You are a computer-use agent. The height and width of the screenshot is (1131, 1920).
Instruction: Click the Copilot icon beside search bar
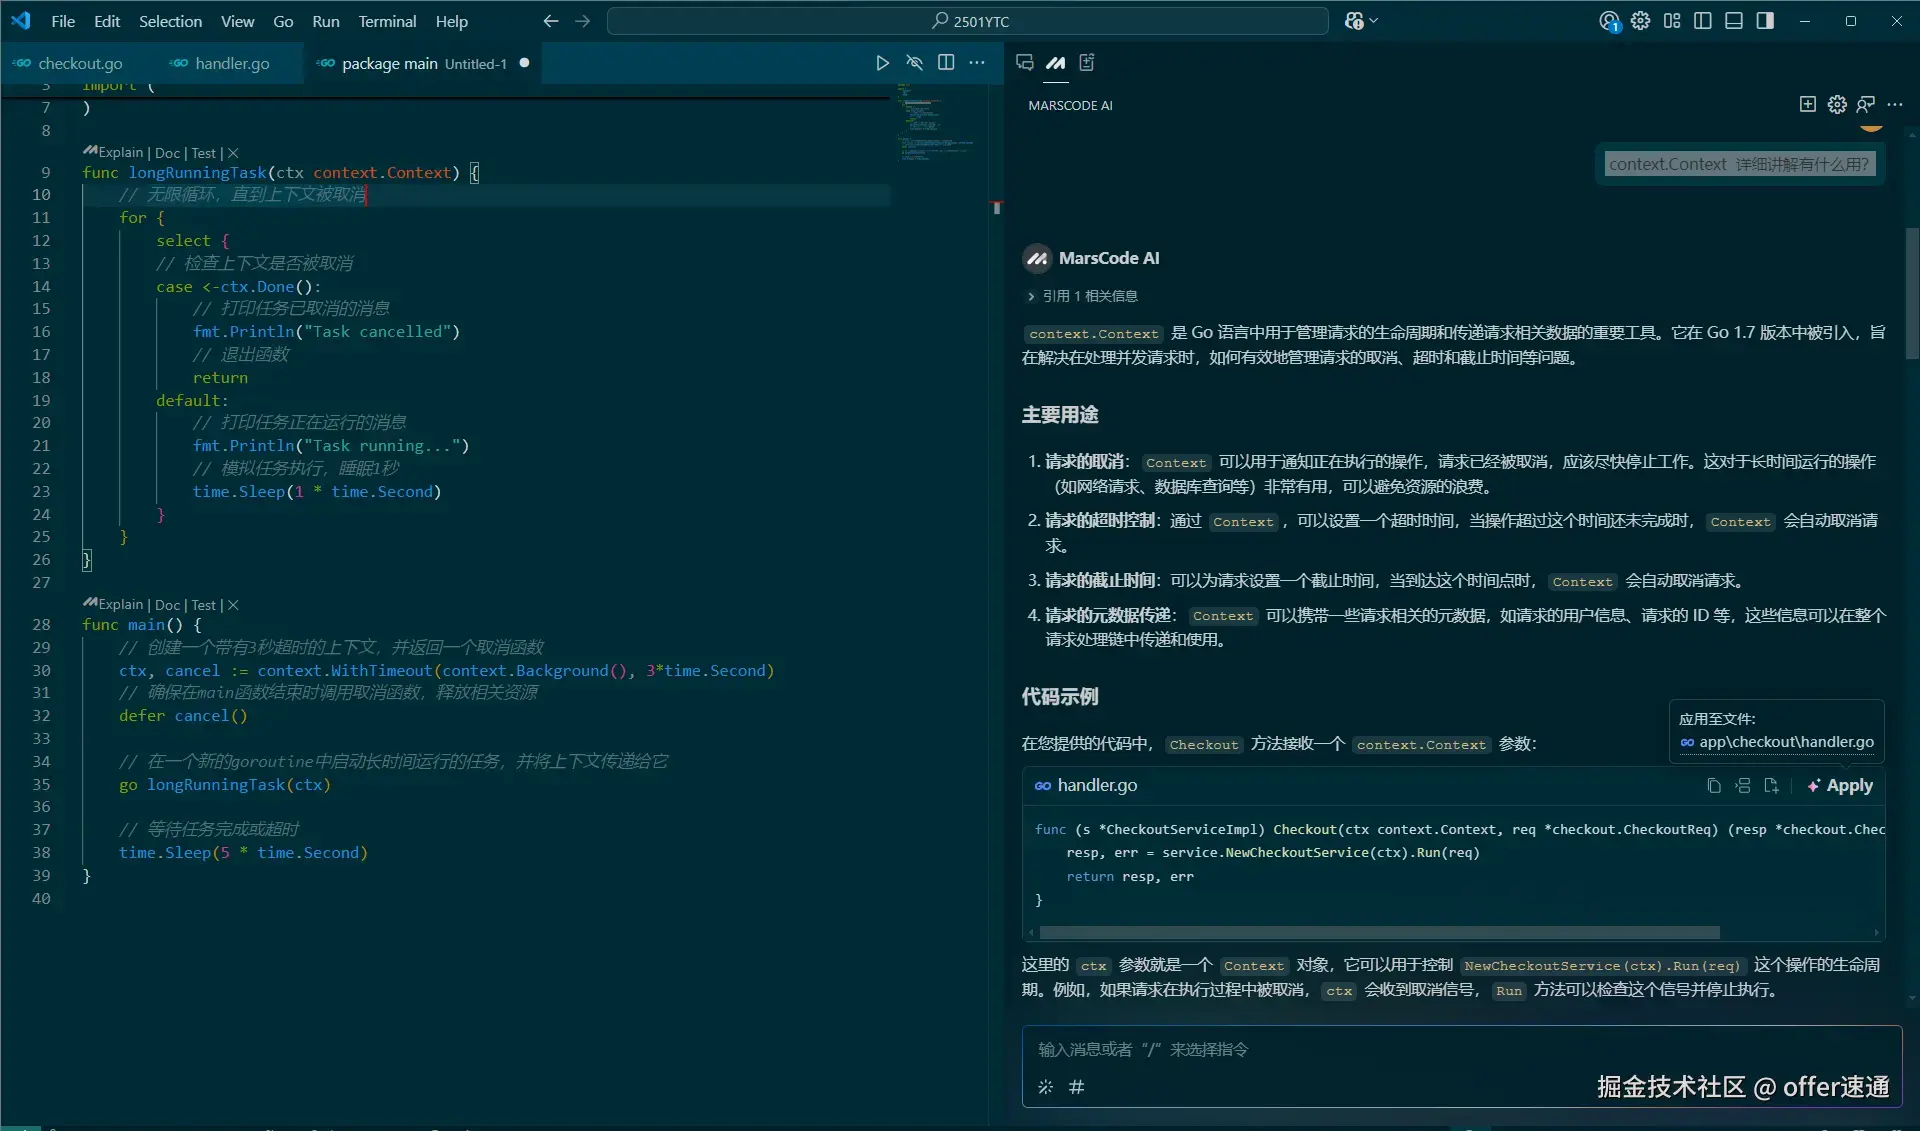(x=1355, y=21)
